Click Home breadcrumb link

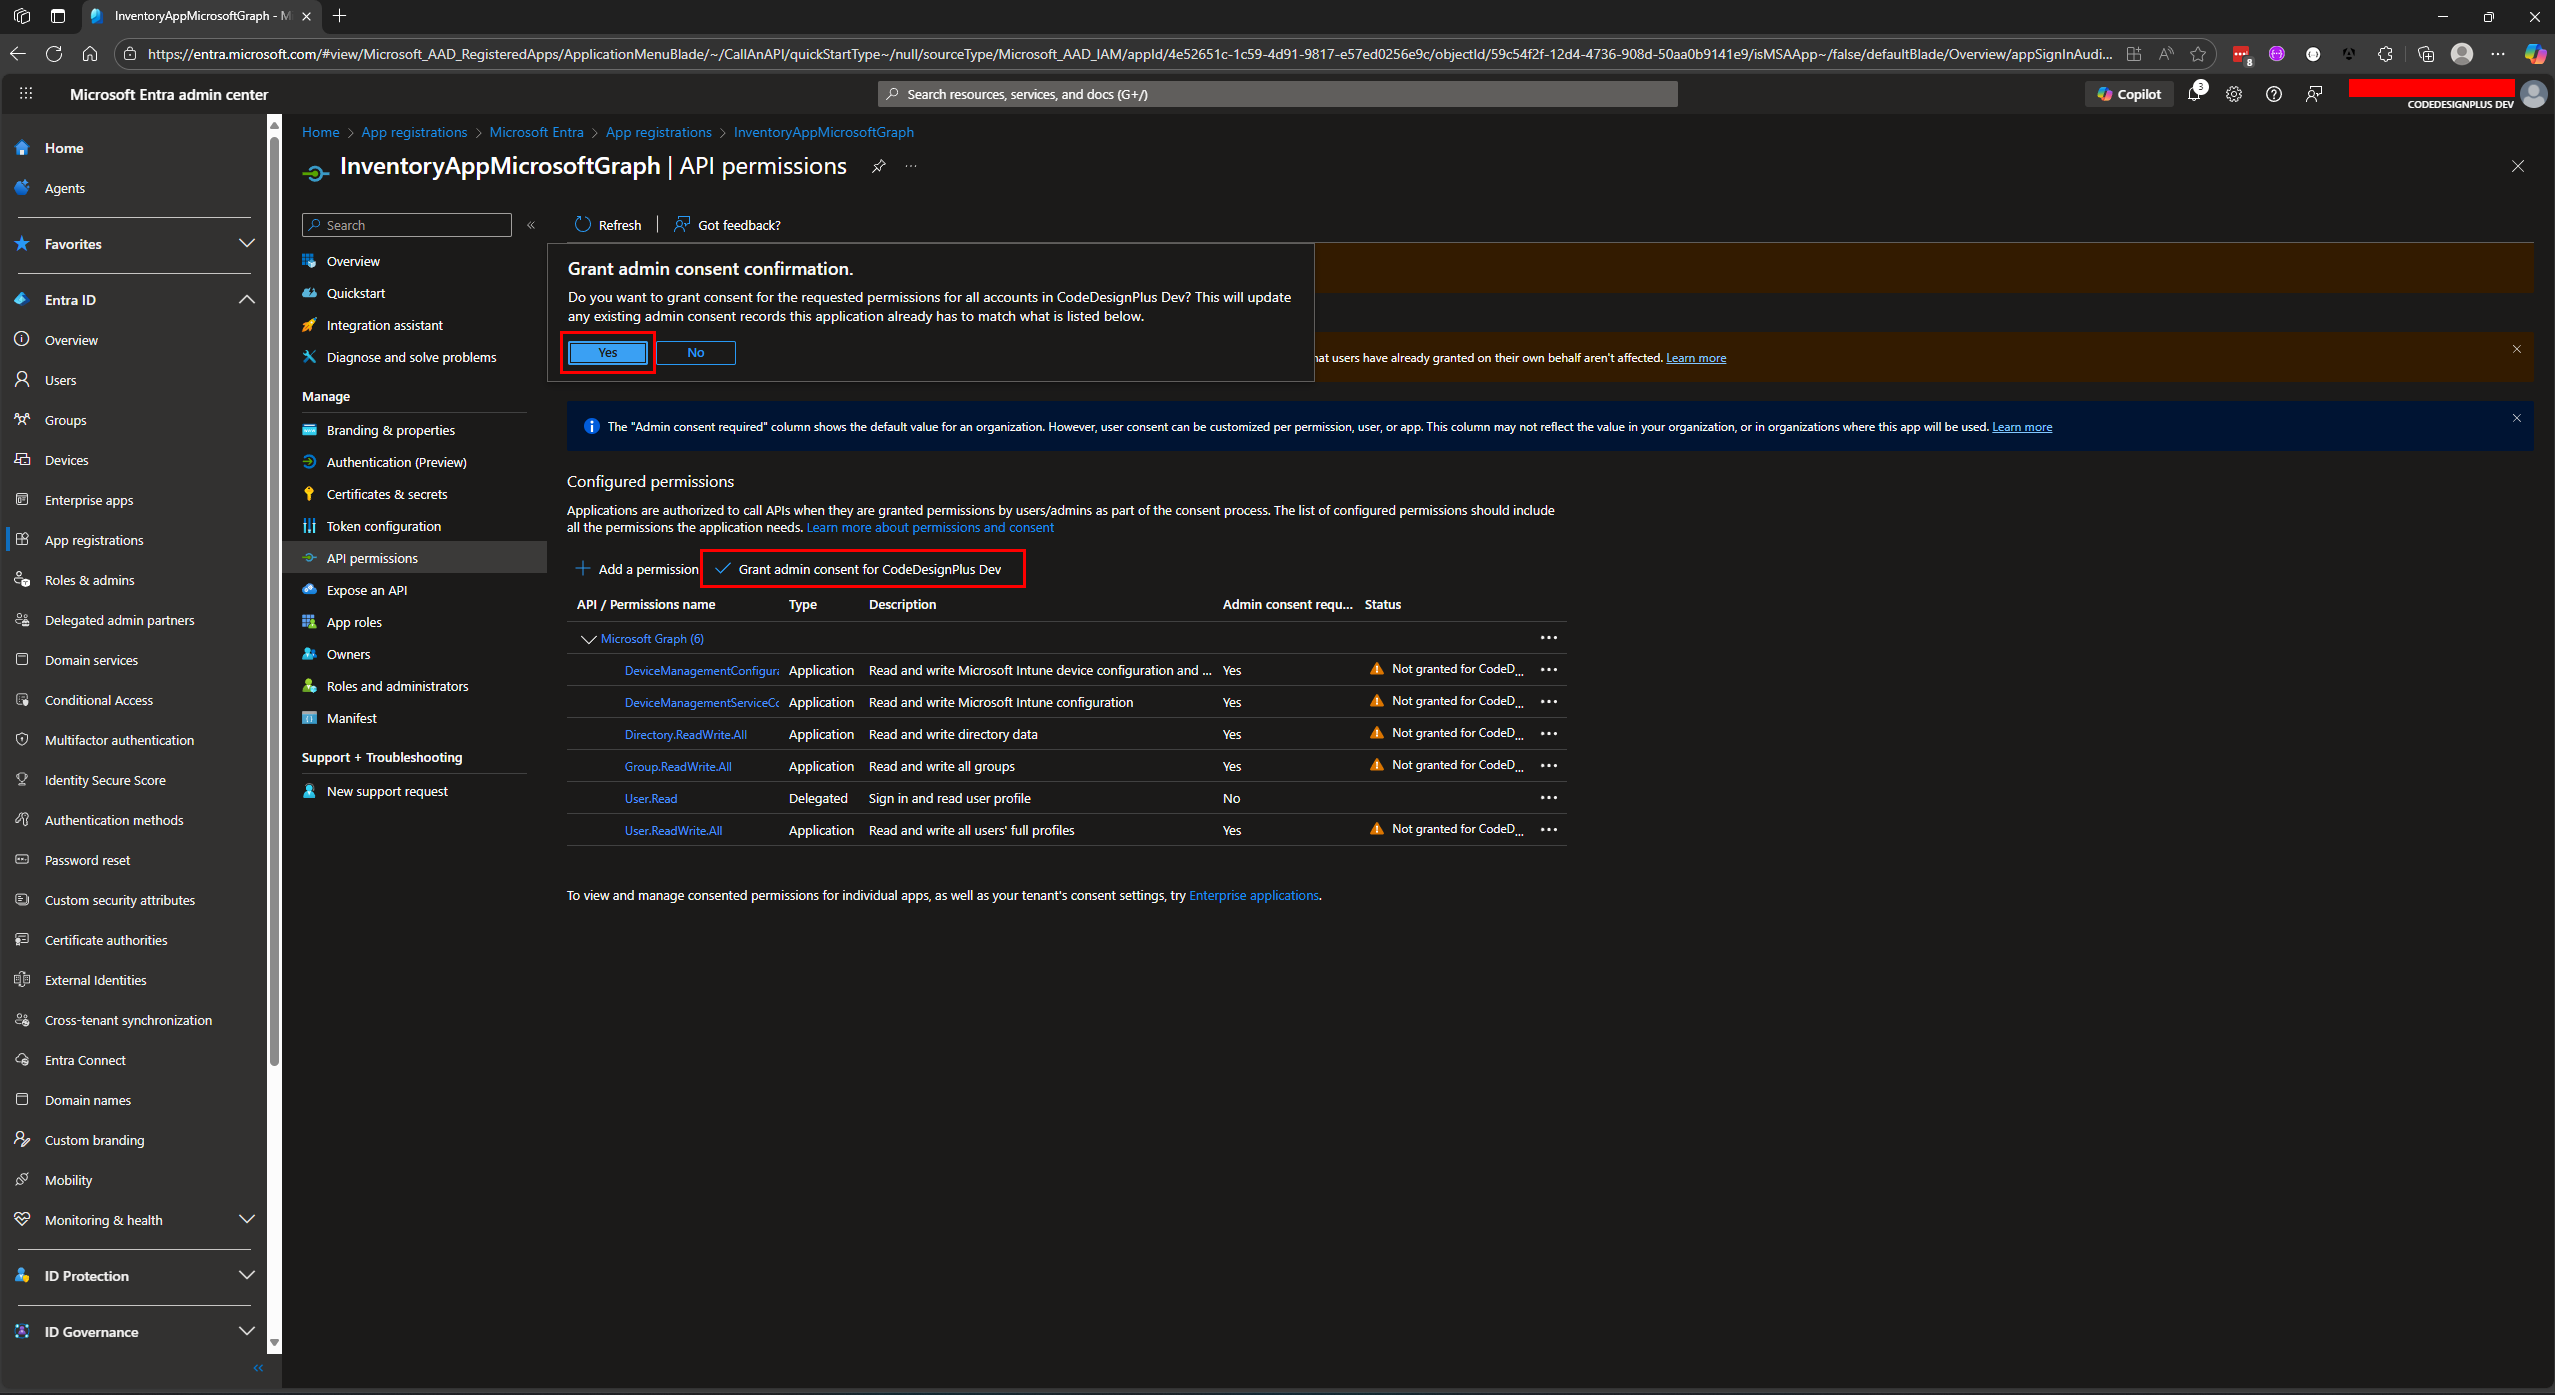320,132
